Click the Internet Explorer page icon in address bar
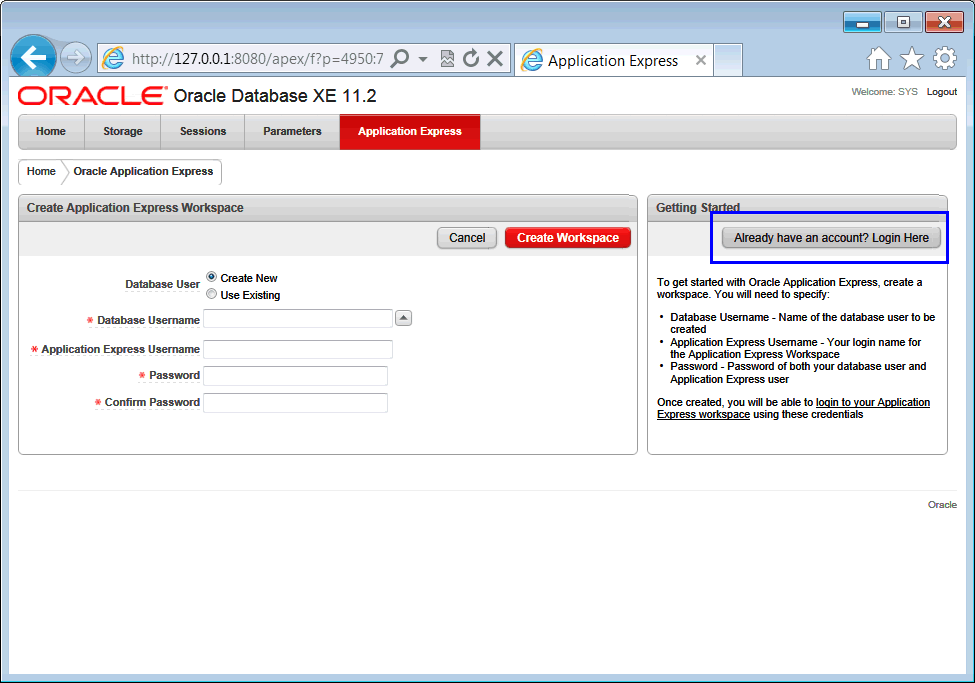Image resolution: width=975 pixels, height=683 pixels. pos(114,58)
